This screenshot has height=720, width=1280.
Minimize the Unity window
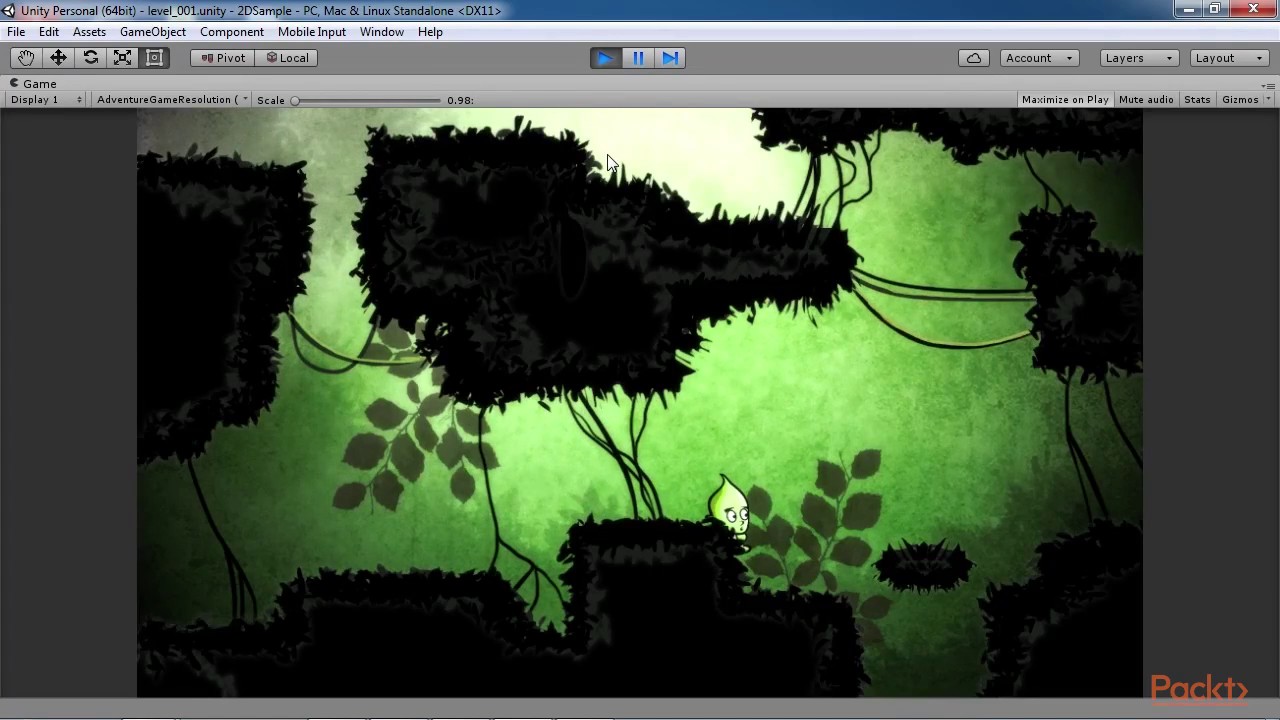(x=1188, y=9)
